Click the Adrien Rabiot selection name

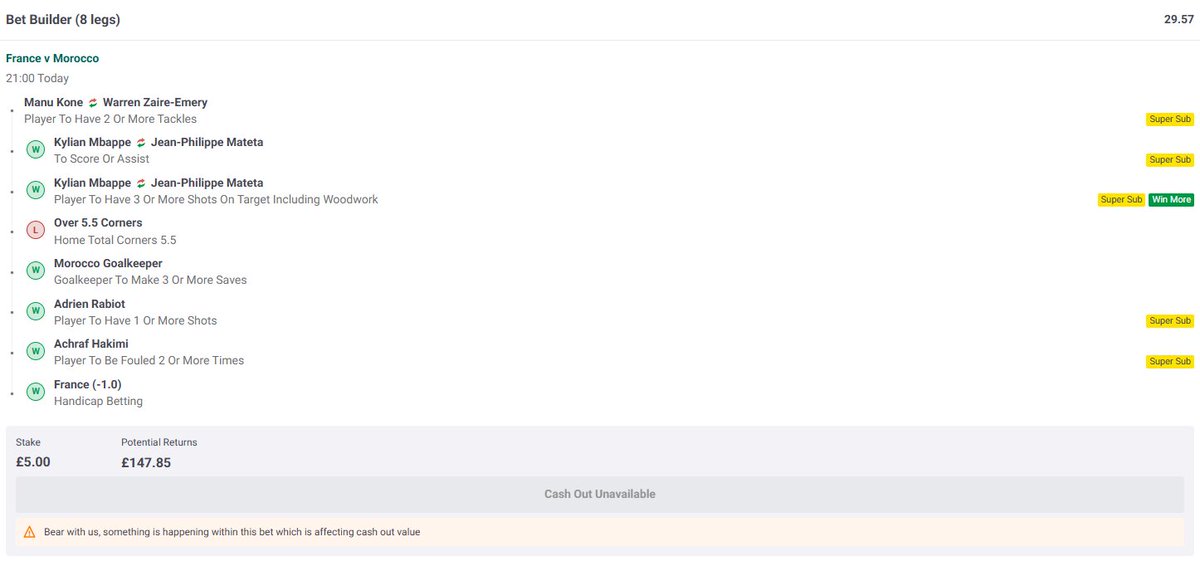[90, 304]
